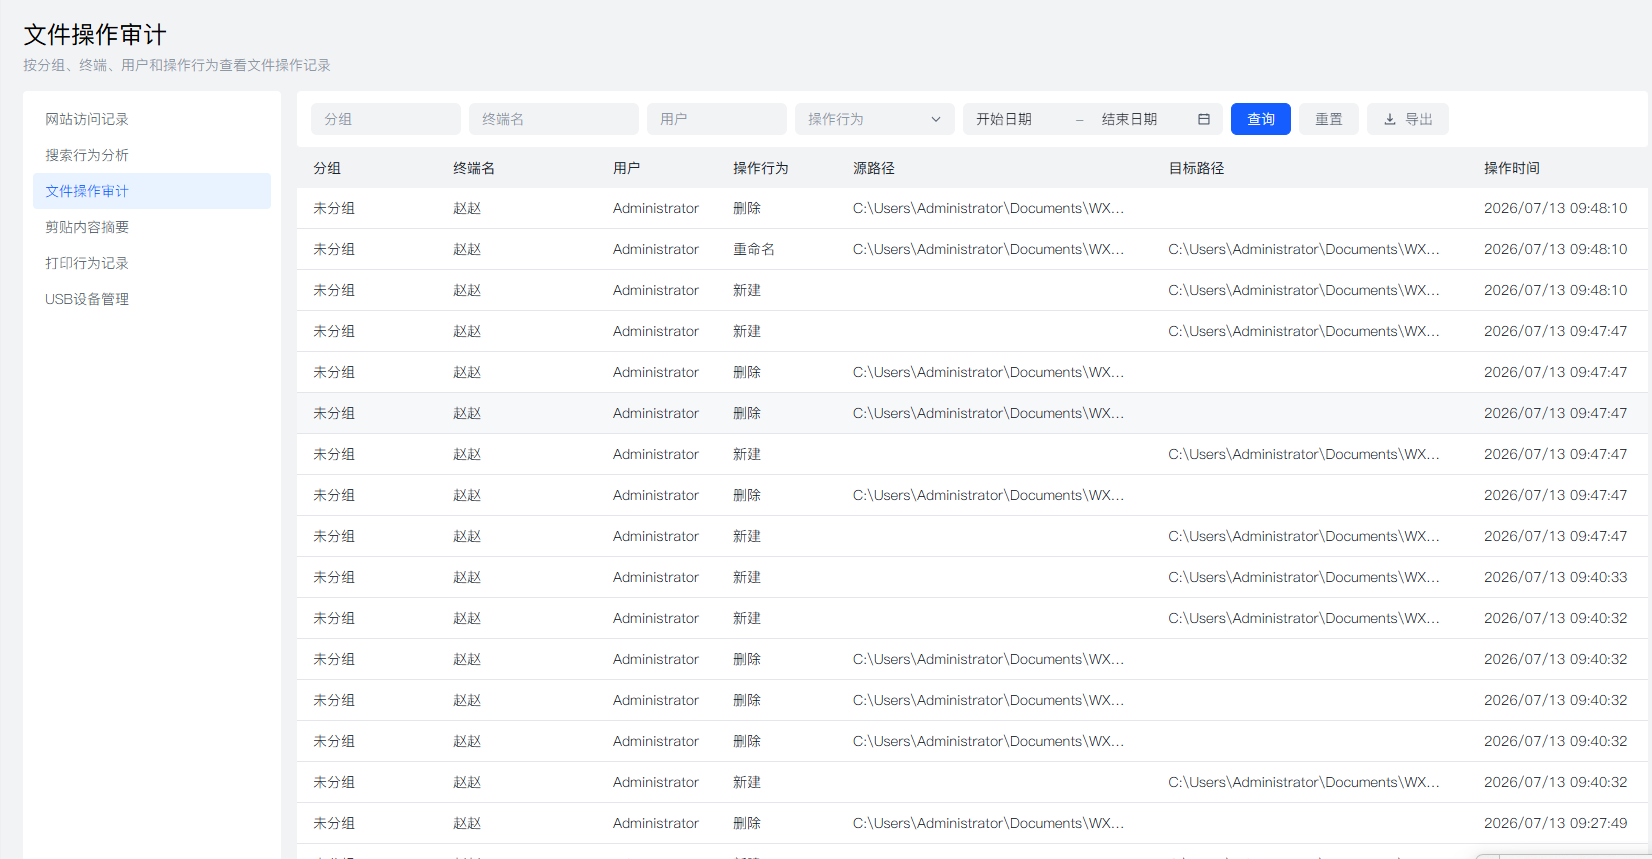Click the 用户 column header
The image size is (1652, 859).
(x=627, y=168)
